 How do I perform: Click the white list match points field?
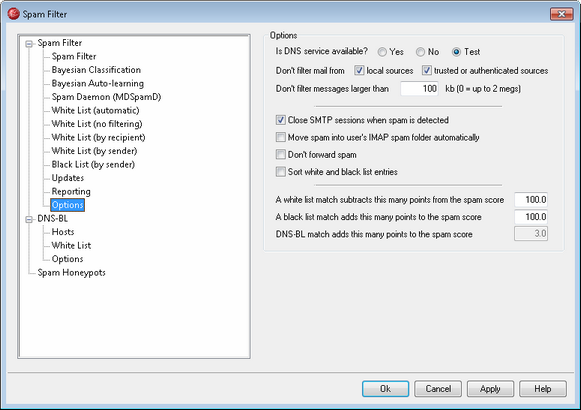tap(531, 200)
